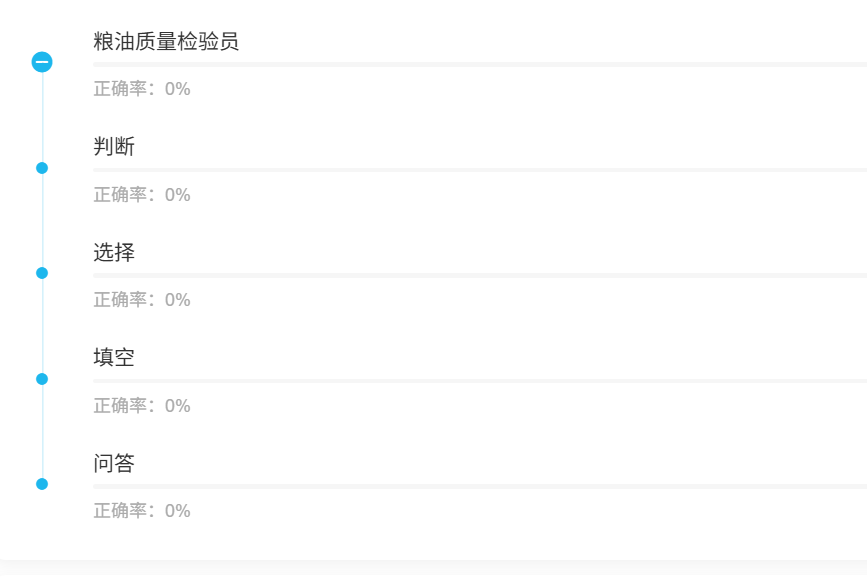Click the 正确率 text below 粮油质量检验员
Screen dimensions: 867x587
pos(142,89)
